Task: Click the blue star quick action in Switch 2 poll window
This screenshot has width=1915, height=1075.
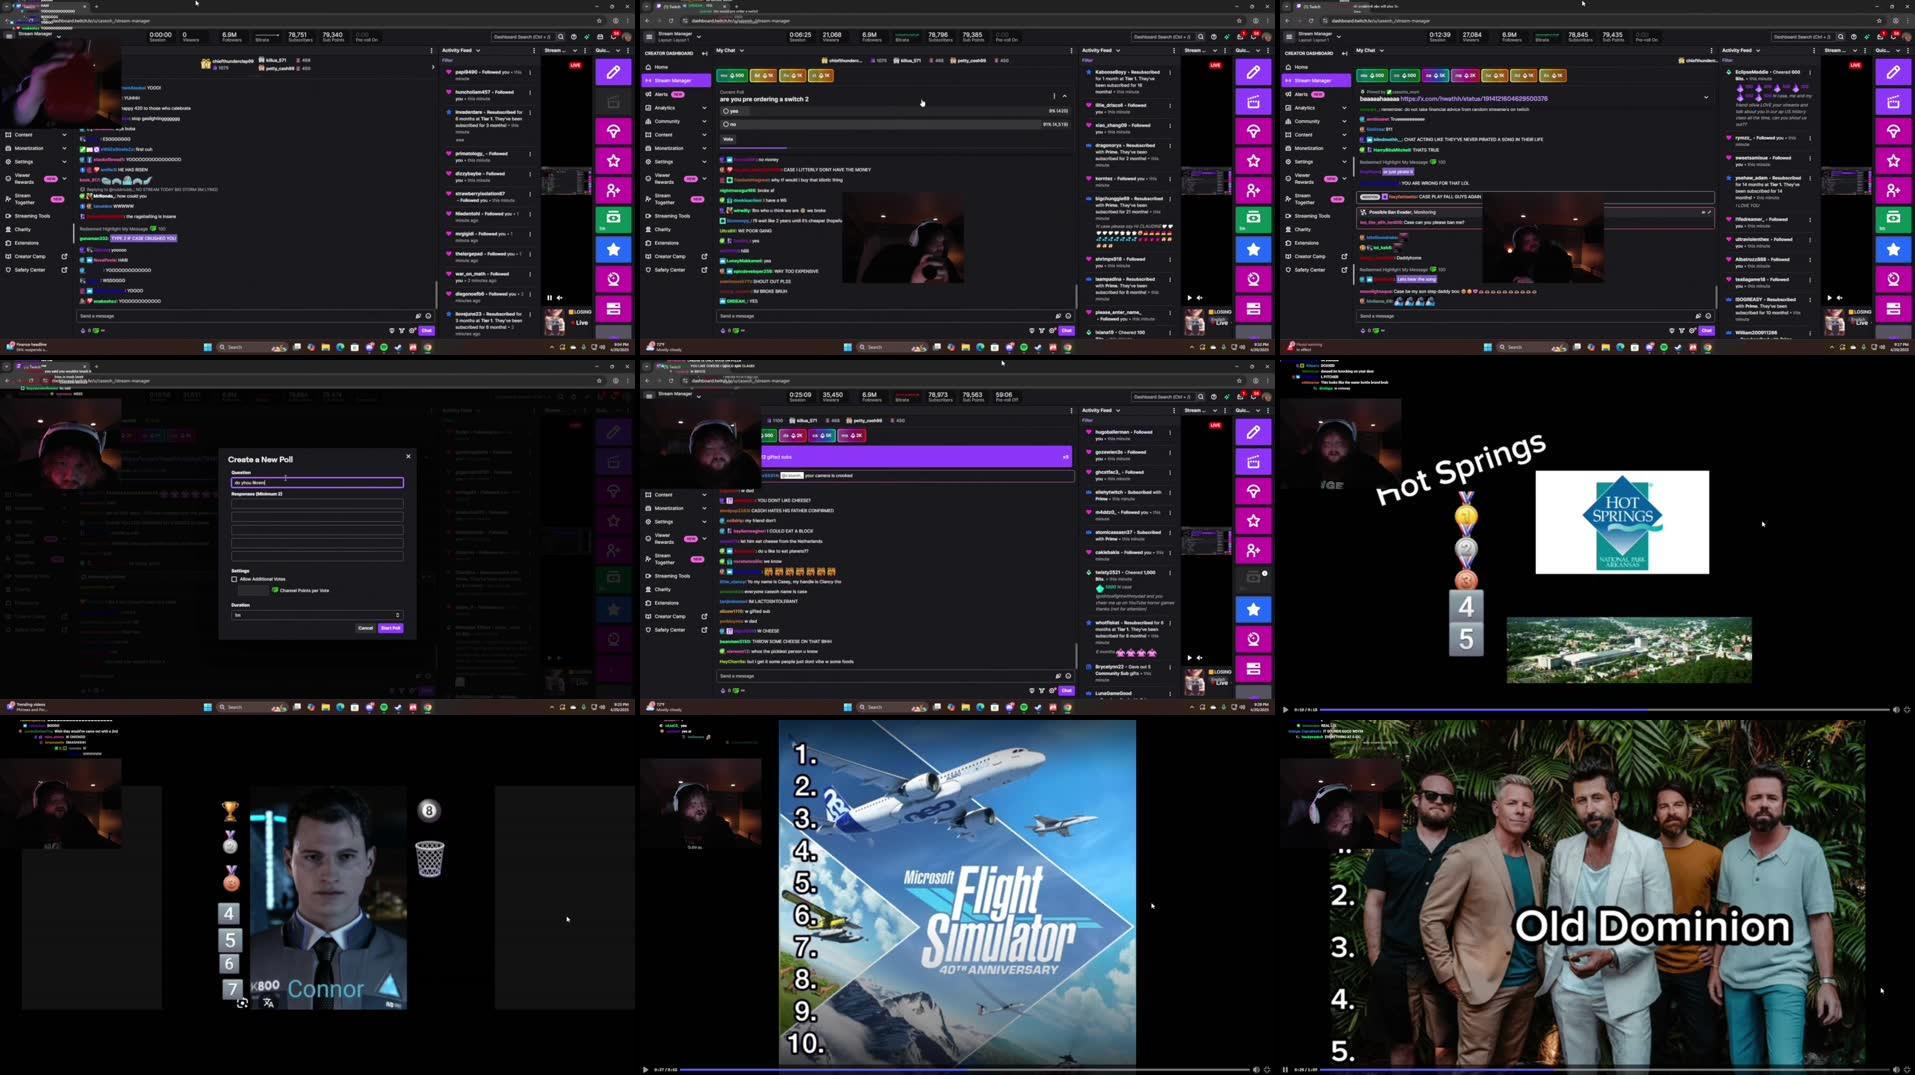Action: tap(1253, 249)
